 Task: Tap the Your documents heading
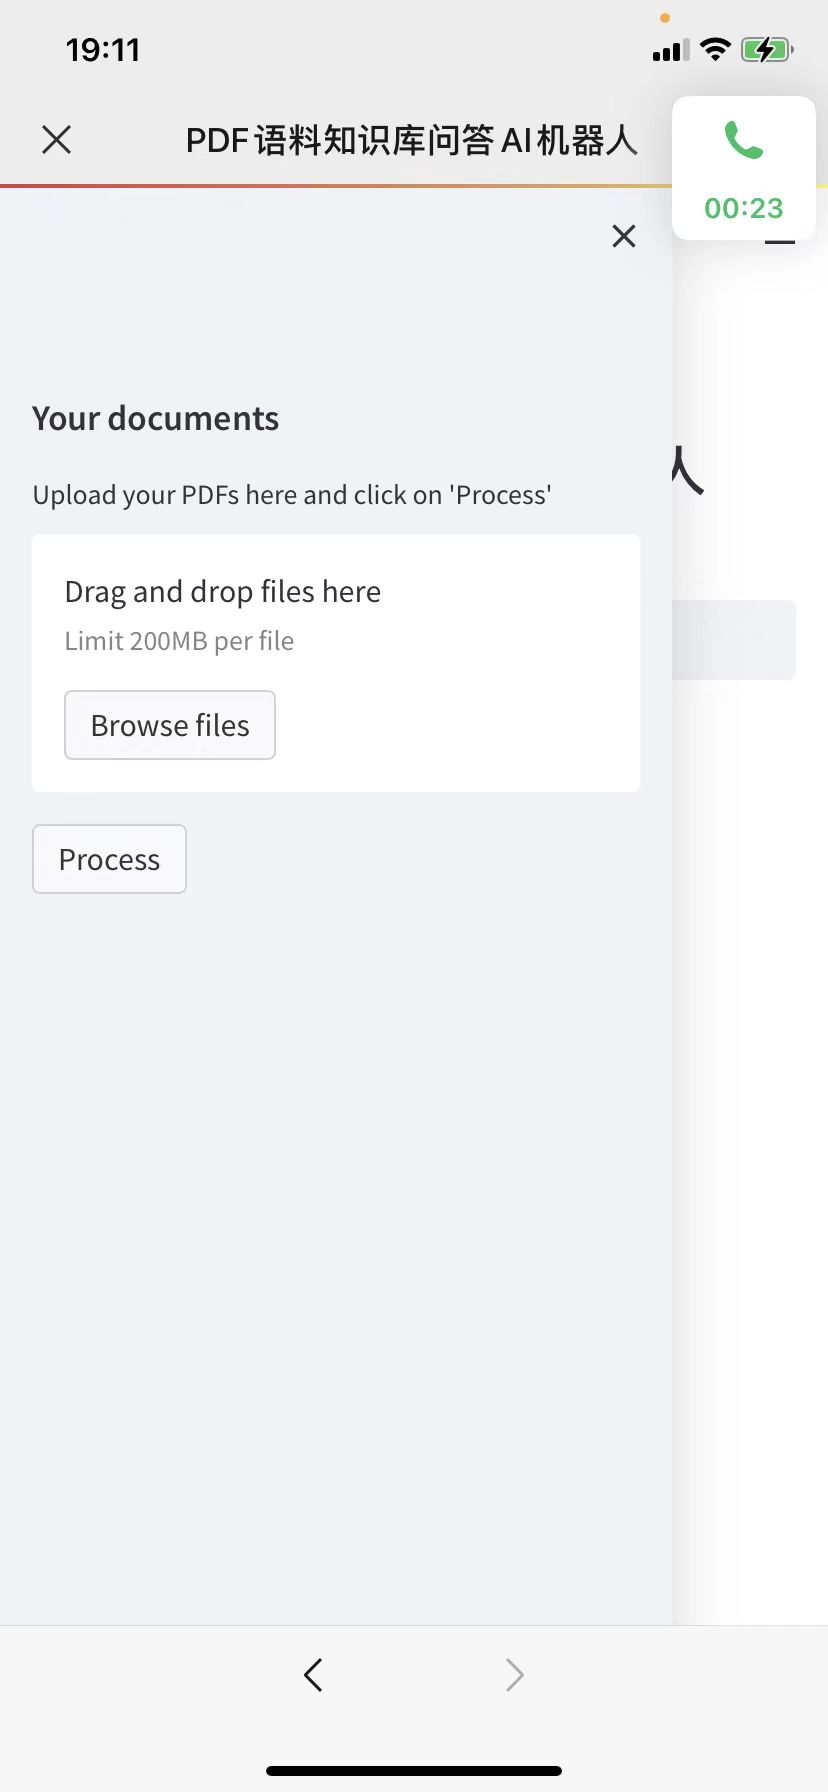(x=156, y=418)
